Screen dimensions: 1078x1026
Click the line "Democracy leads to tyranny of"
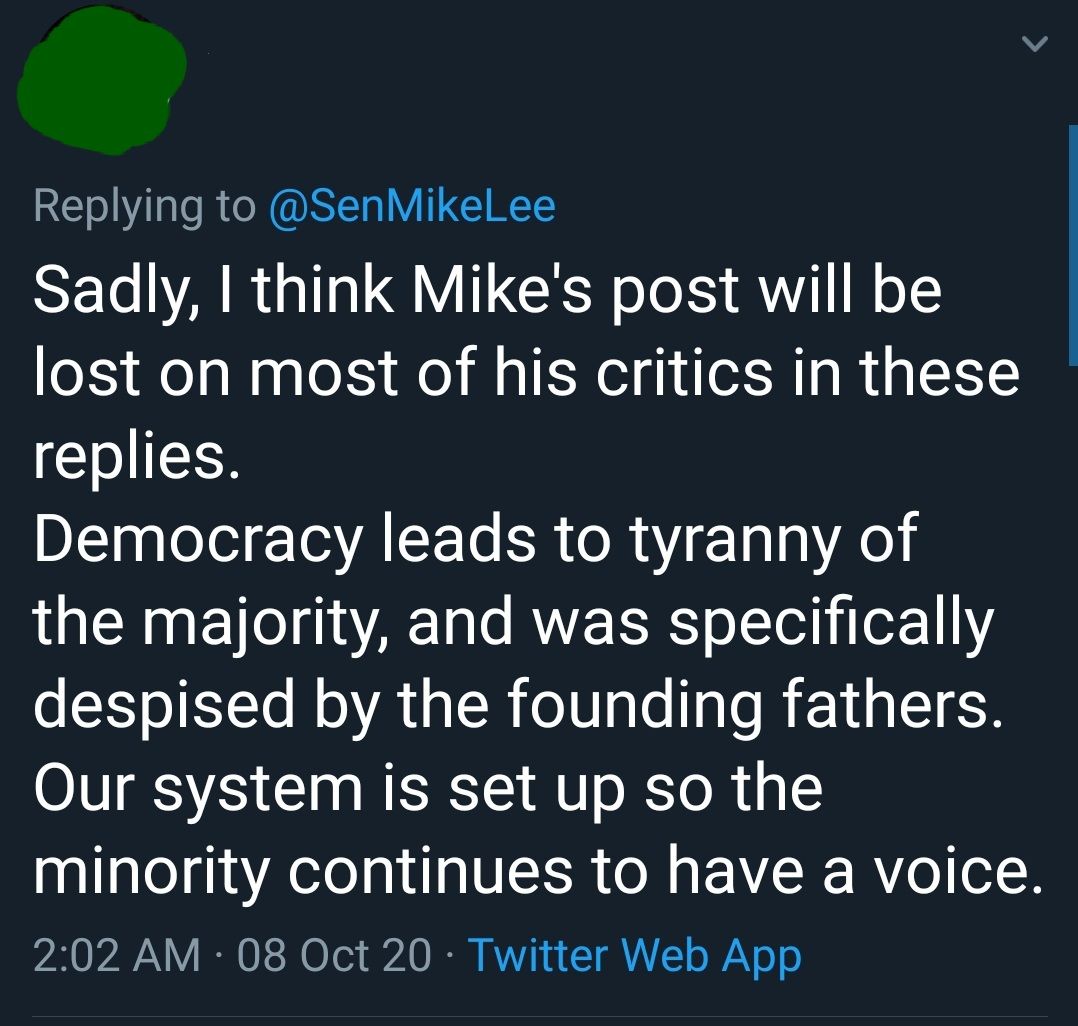coord(475,540)
